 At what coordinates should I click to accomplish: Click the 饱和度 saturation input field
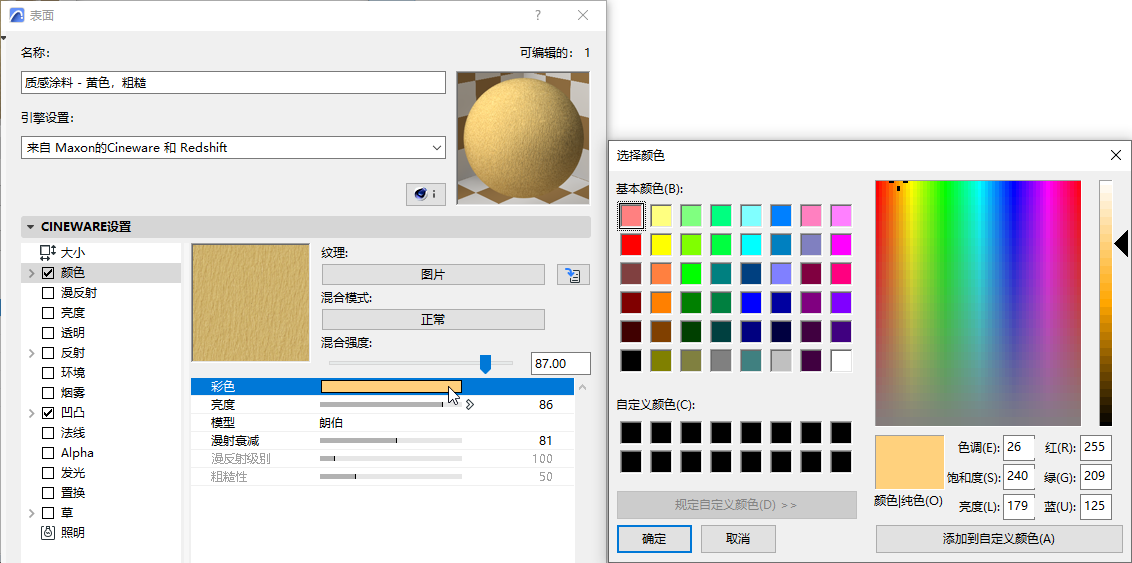(x=1019, y=477)
